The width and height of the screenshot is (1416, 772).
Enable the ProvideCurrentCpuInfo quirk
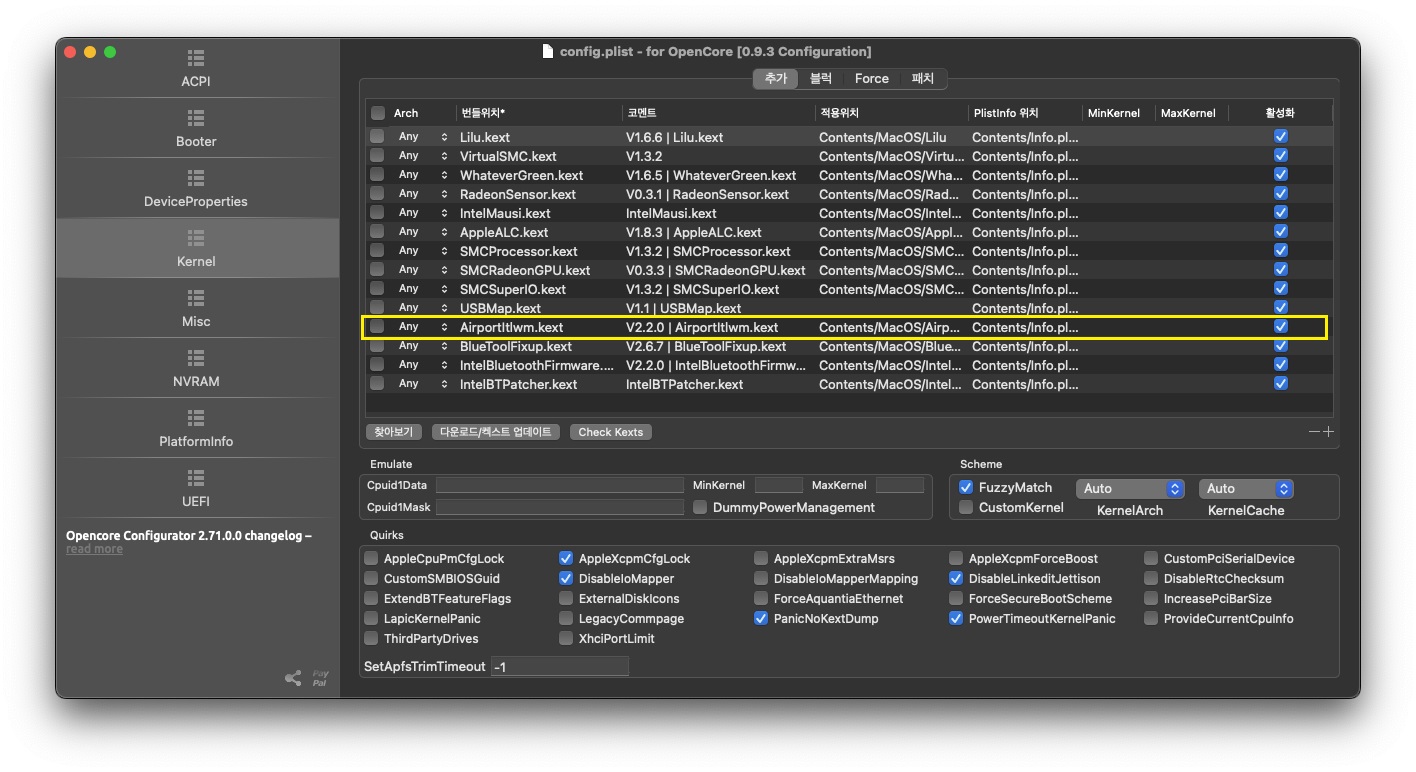tap(1151, 618)
